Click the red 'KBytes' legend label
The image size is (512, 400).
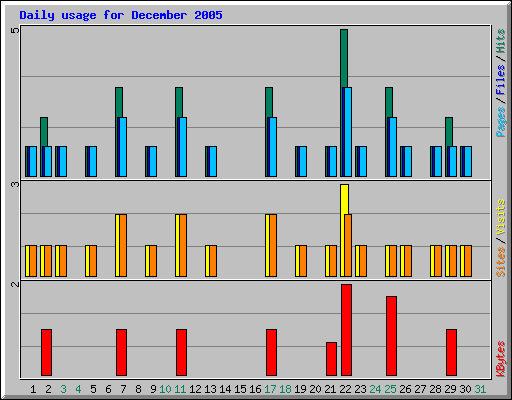pos(500,359)
